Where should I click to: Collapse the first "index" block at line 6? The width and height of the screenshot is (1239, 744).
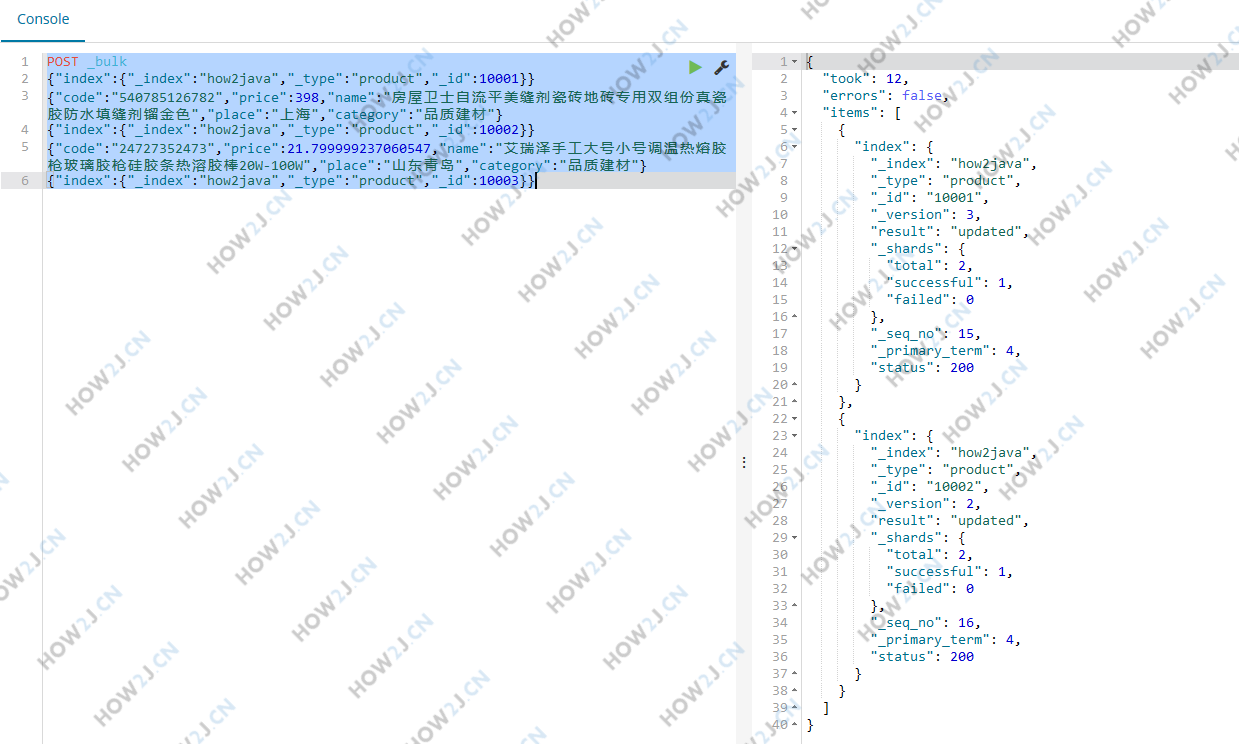795,147
